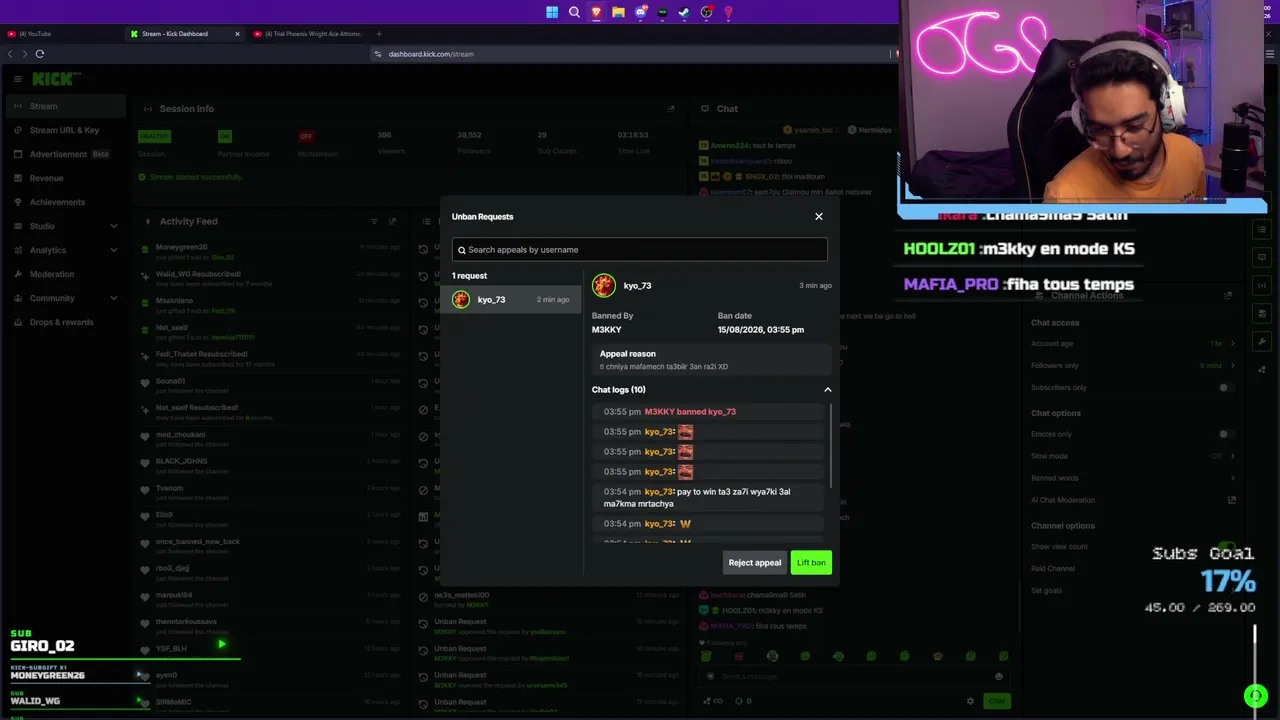The width and height of the screenshot is (1280, 720).
Task: Click the Lift ban button
Action: pyautogui.click(x=811, y=563)
